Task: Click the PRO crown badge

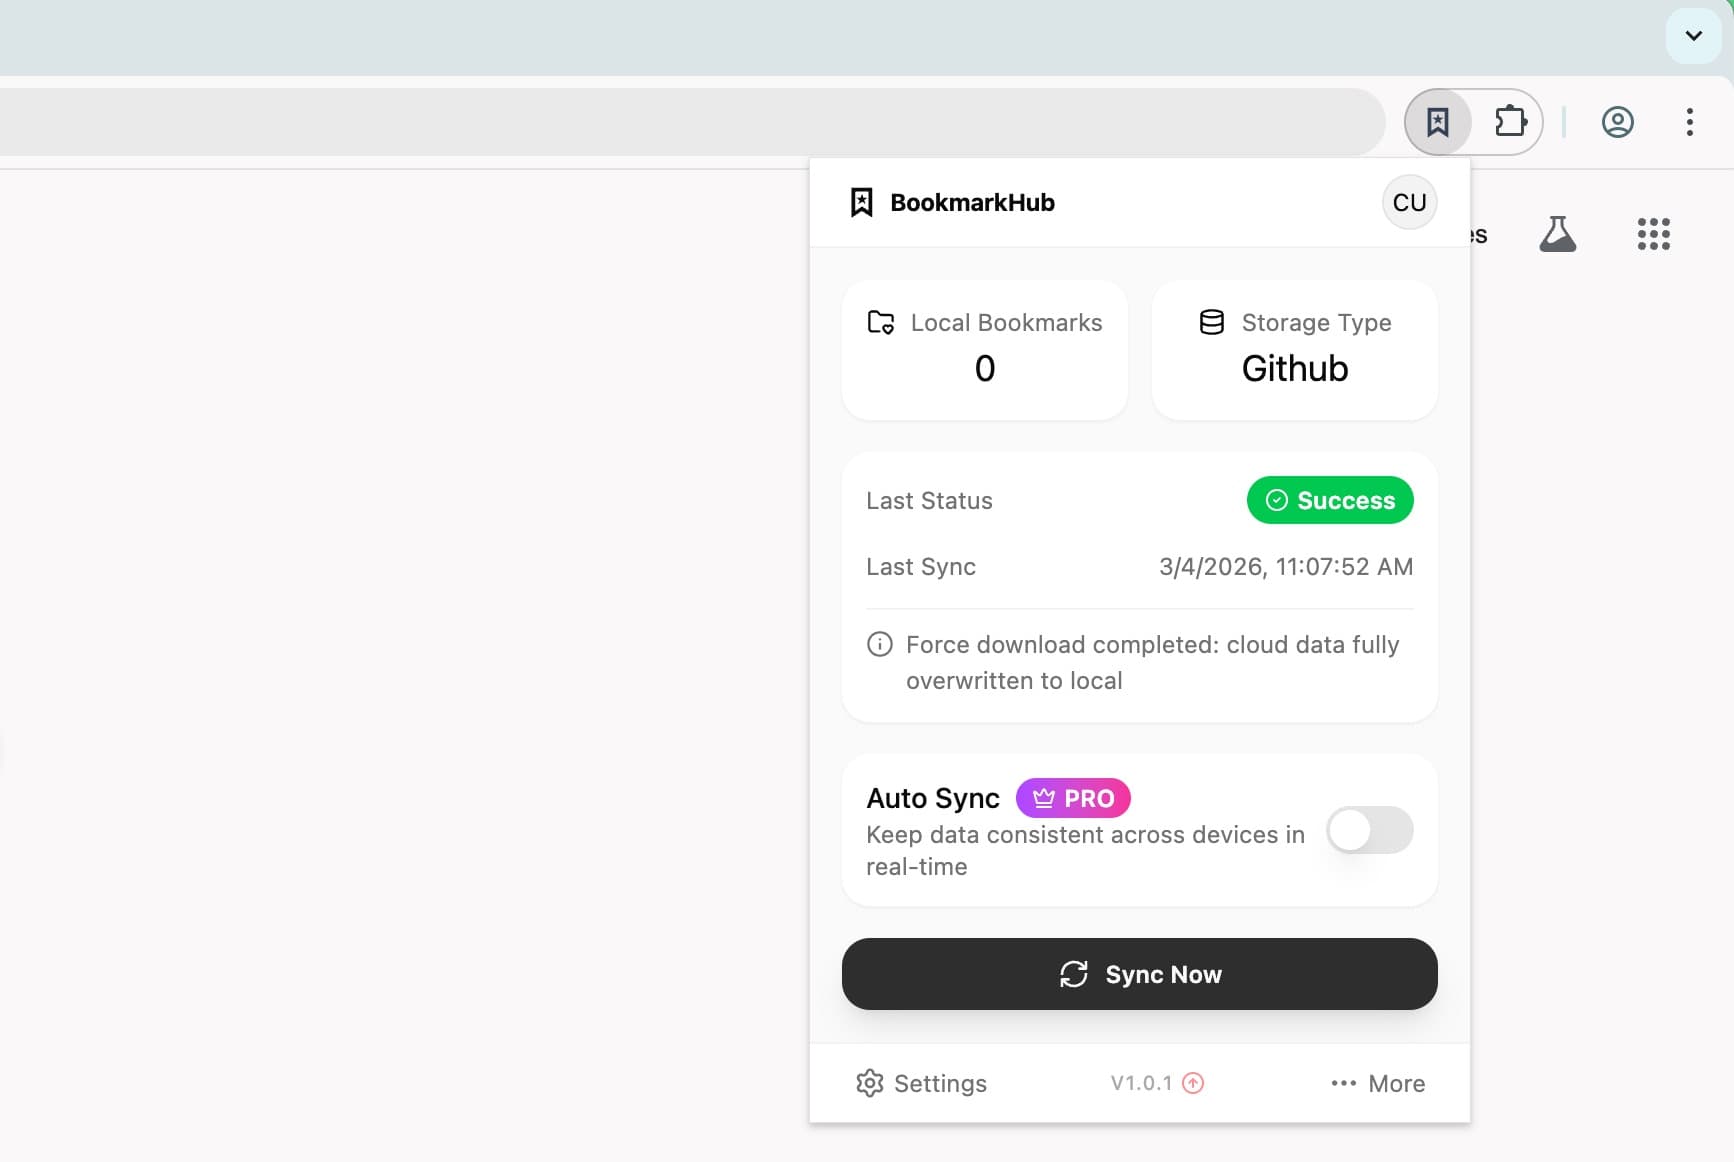Action: point(1073,798)
